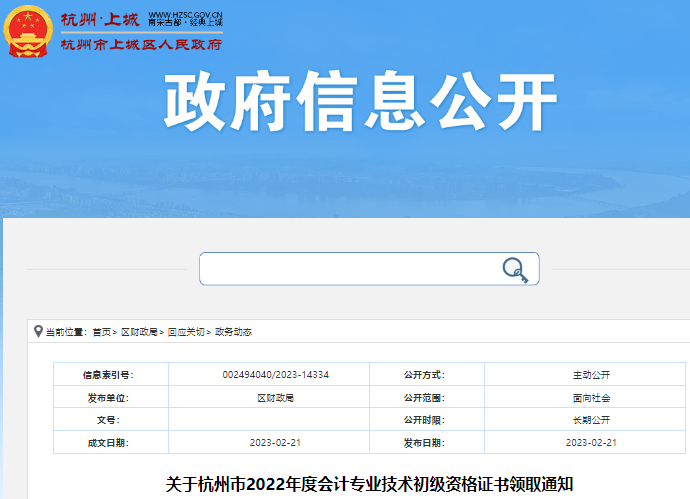The image size is (690, 499).
Task: Go to 首页 in the breadcrumb
Action: click(102, 332)
